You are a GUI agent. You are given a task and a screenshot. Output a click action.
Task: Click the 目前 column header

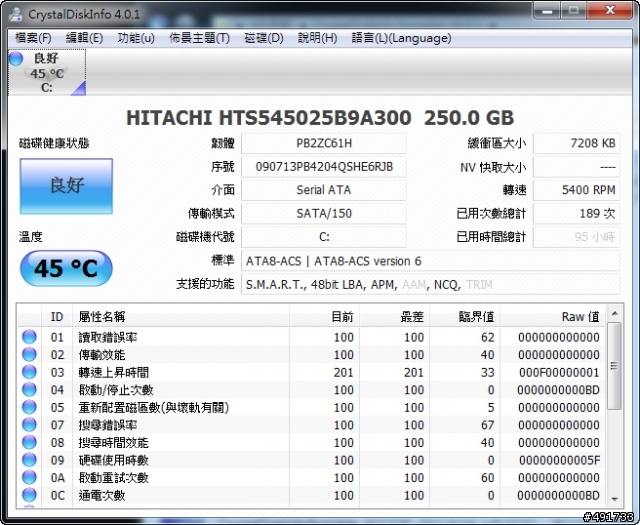[324, 316]
